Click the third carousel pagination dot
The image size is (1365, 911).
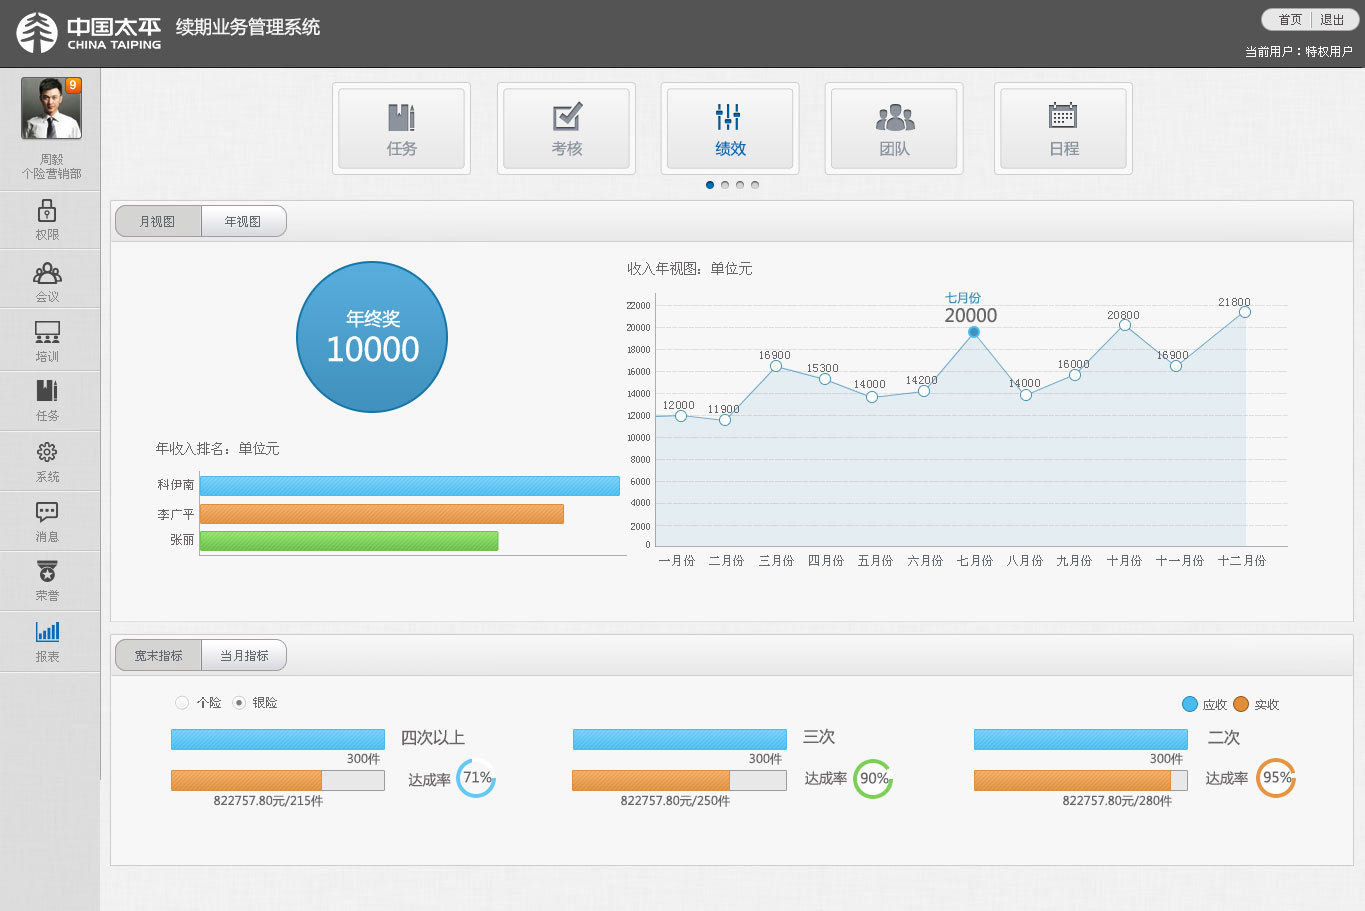tap(740, 185)
